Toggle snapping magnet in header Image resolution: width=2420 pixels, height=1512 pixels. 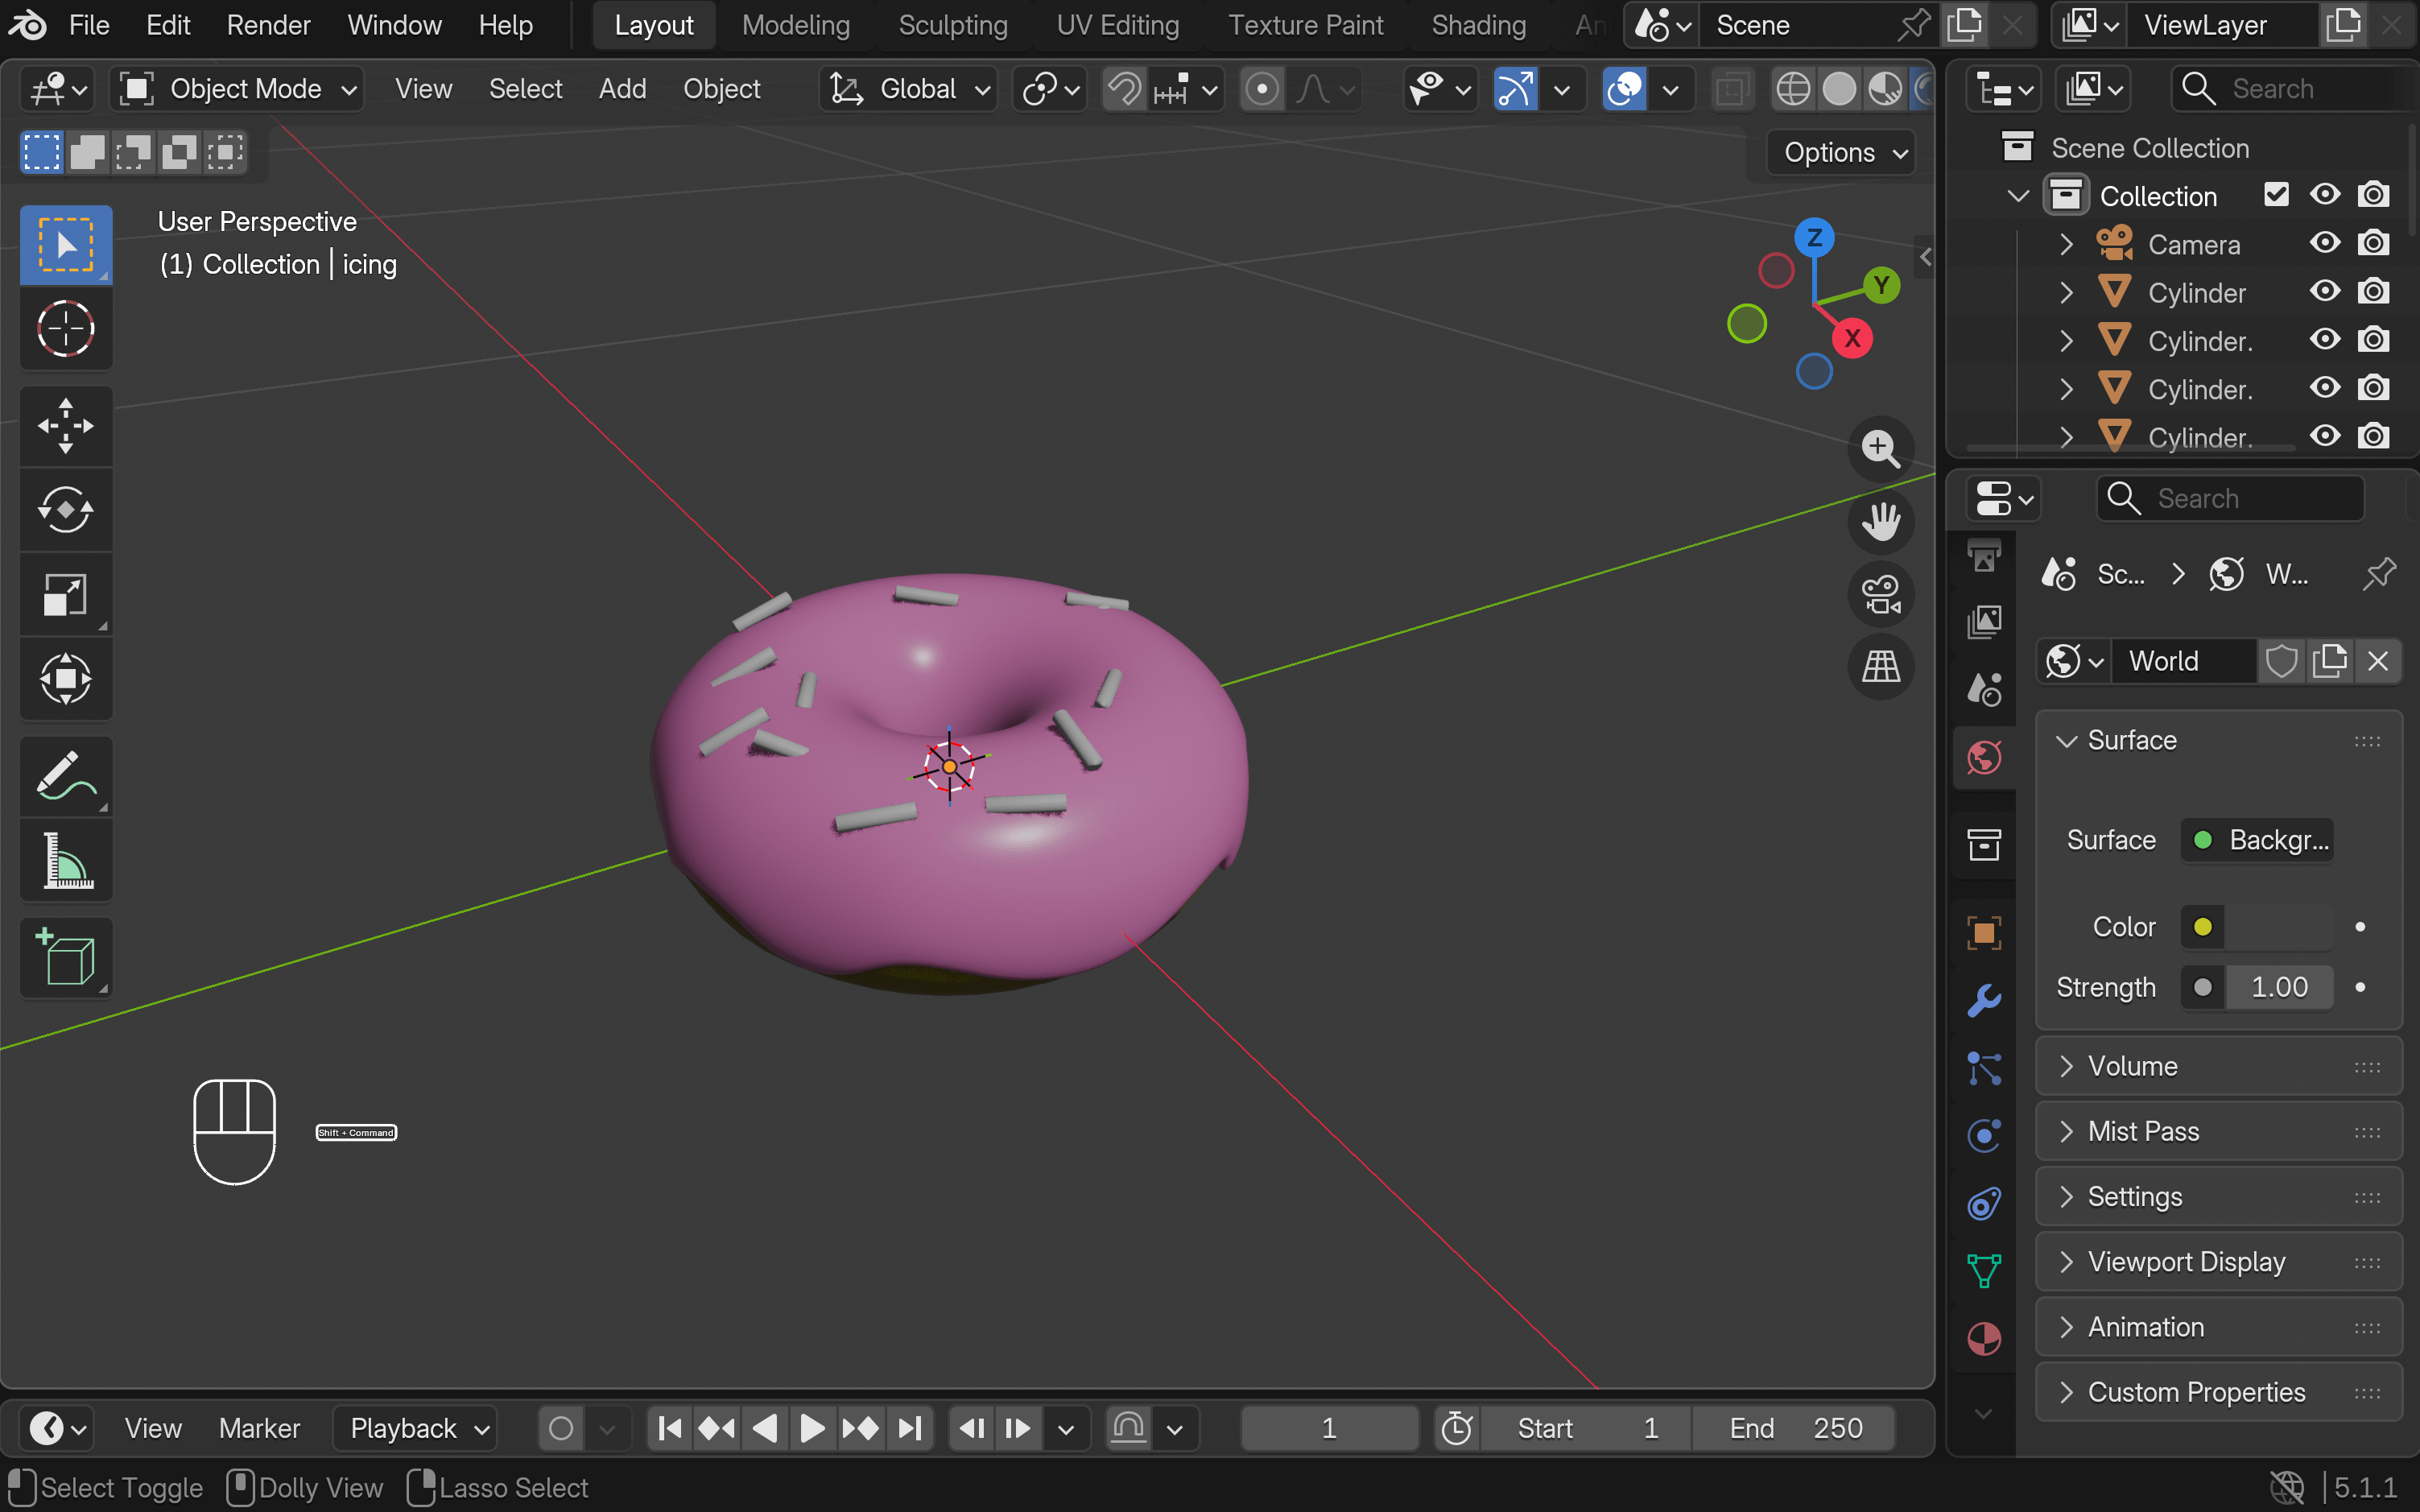(x=1125, y=89)
